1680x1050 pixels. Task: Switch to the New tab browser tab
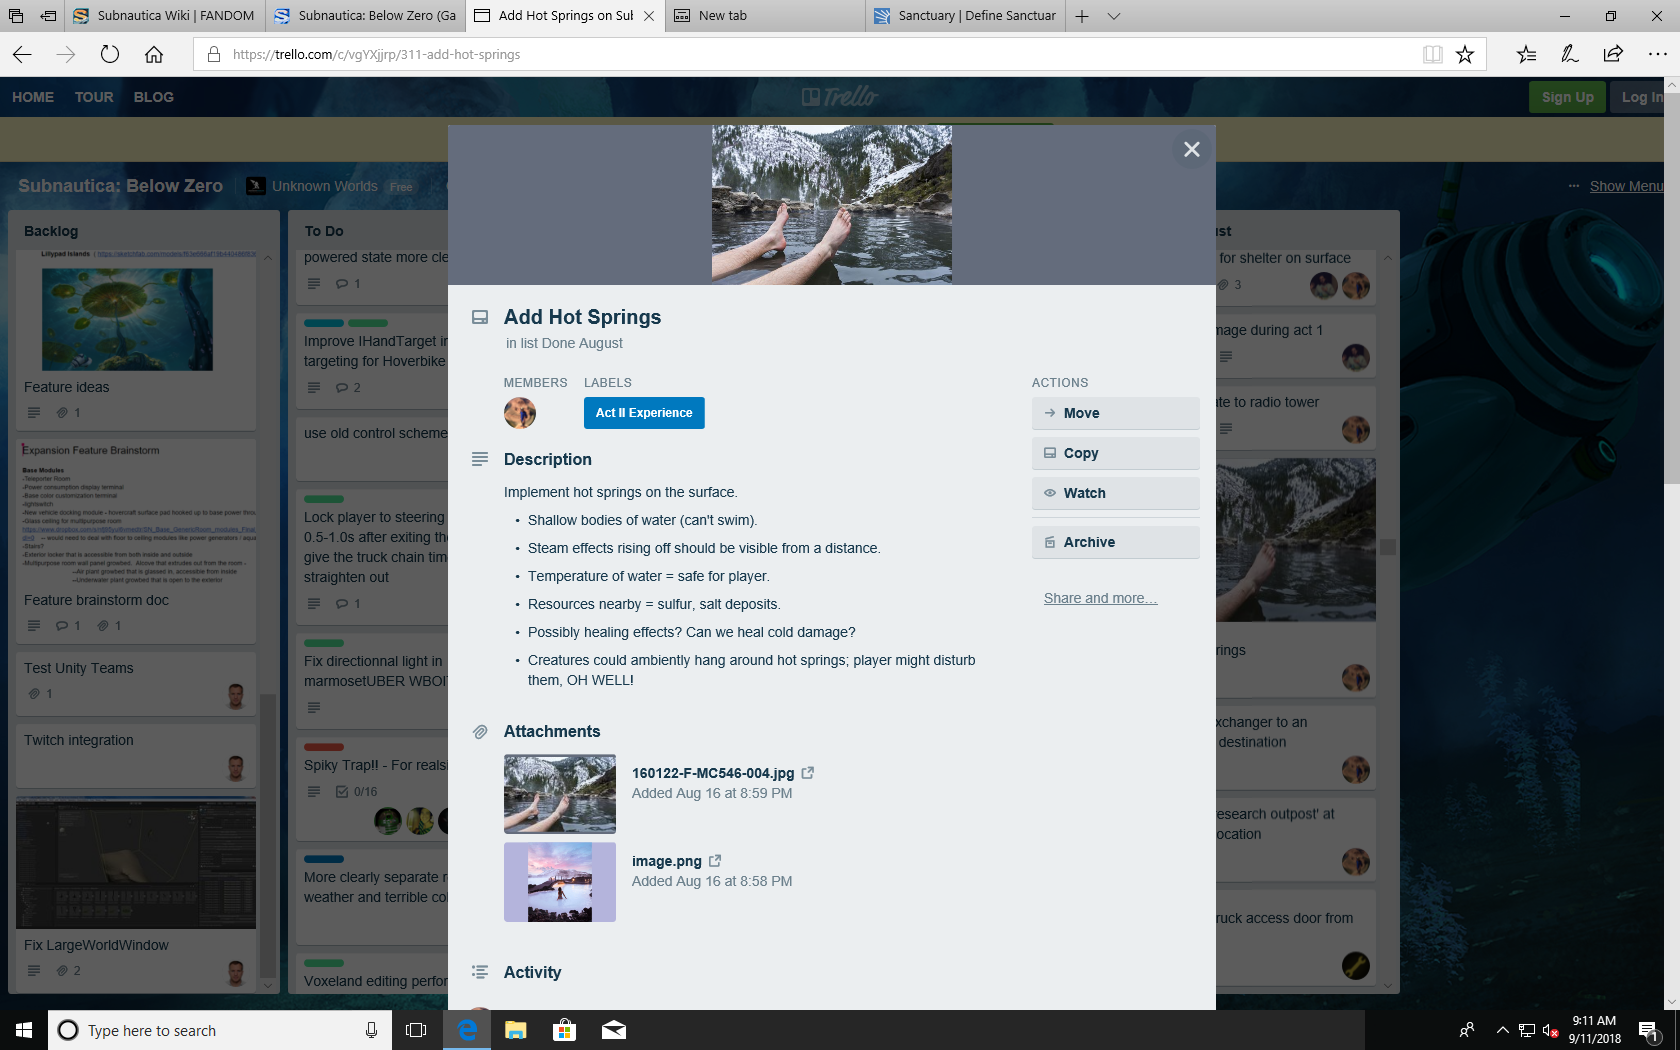[765, 16]
